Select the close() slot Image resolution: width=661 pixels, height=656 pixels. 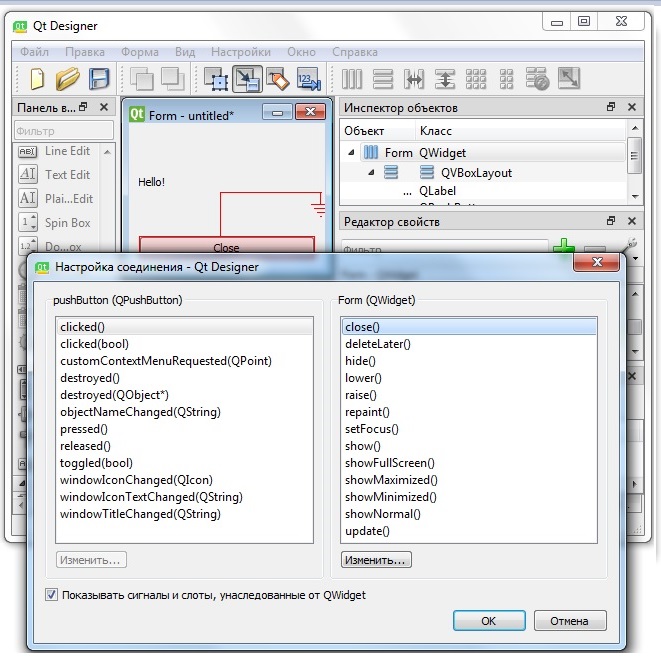[469, 327]
